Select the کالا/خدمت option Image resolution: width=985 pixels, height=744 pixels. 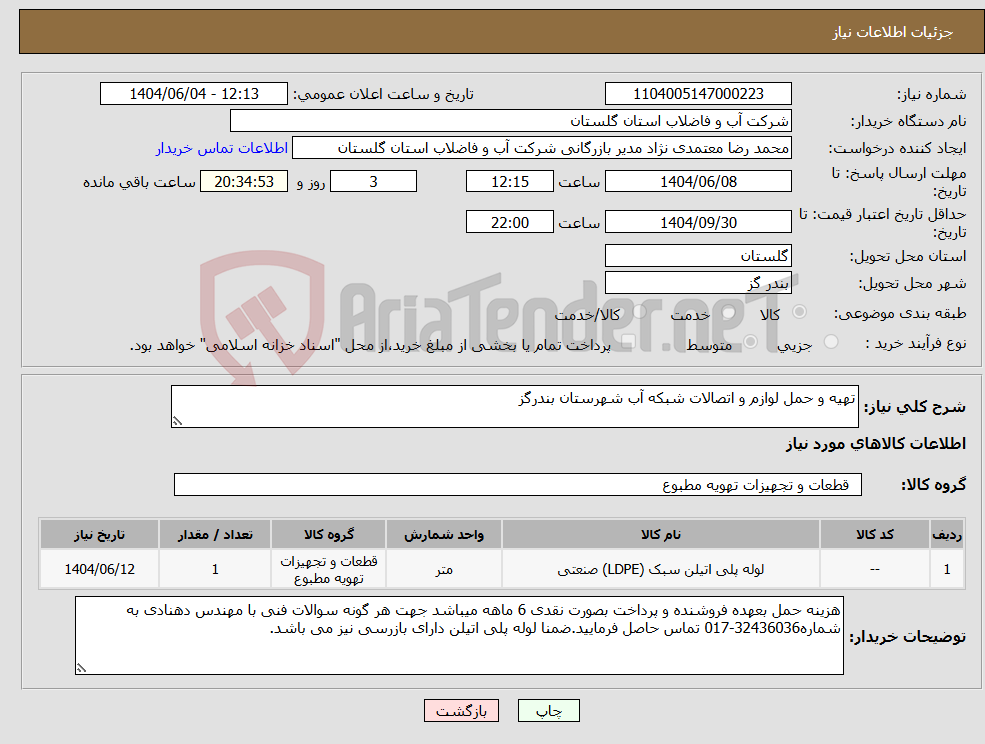[x=638, y=311]
